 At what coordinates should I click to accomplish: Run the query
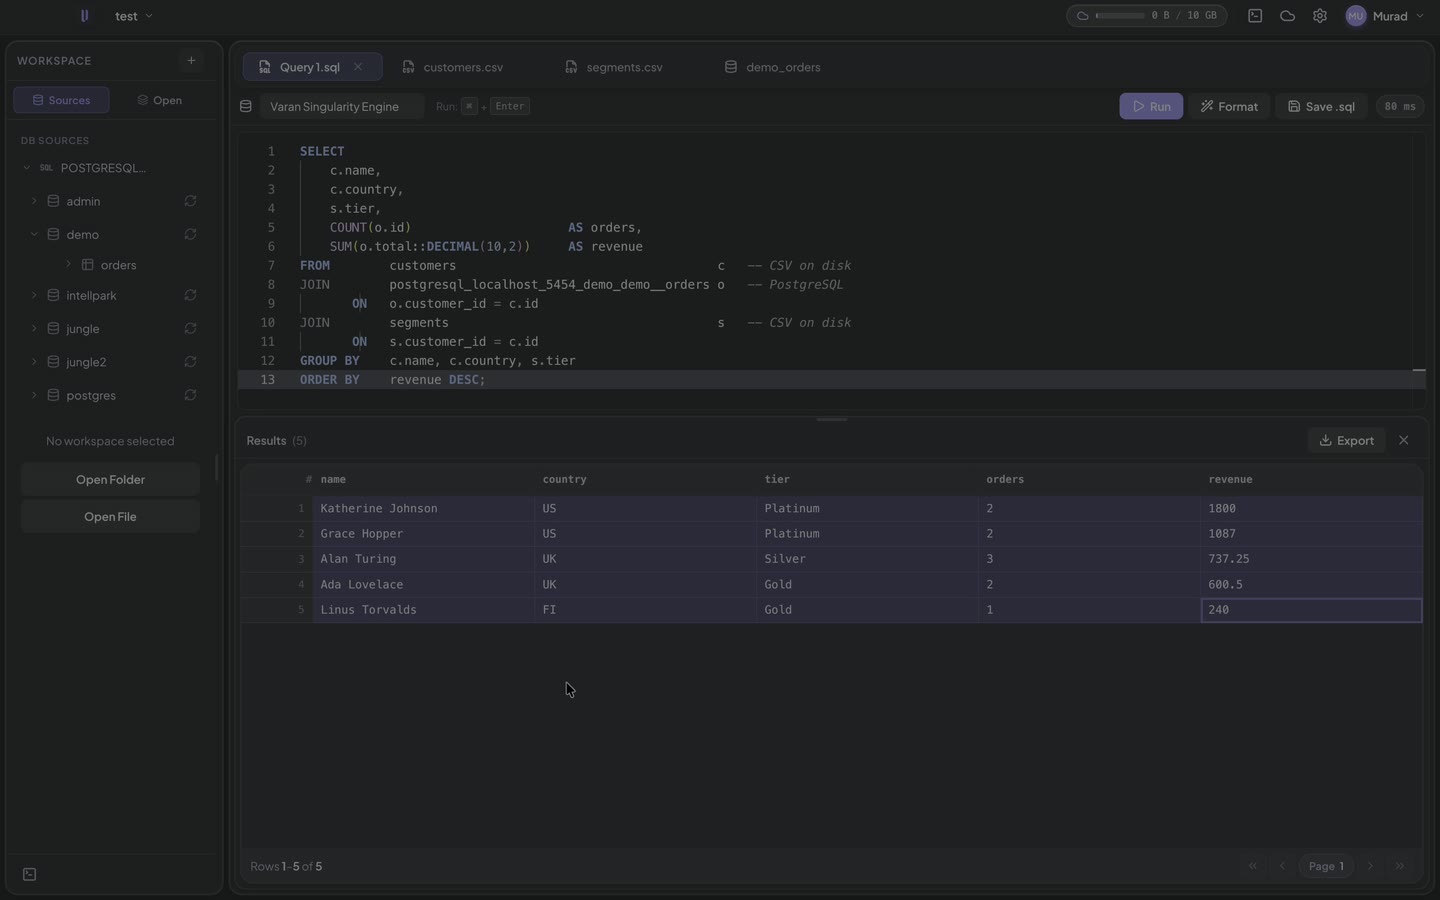click(1151, 106)
